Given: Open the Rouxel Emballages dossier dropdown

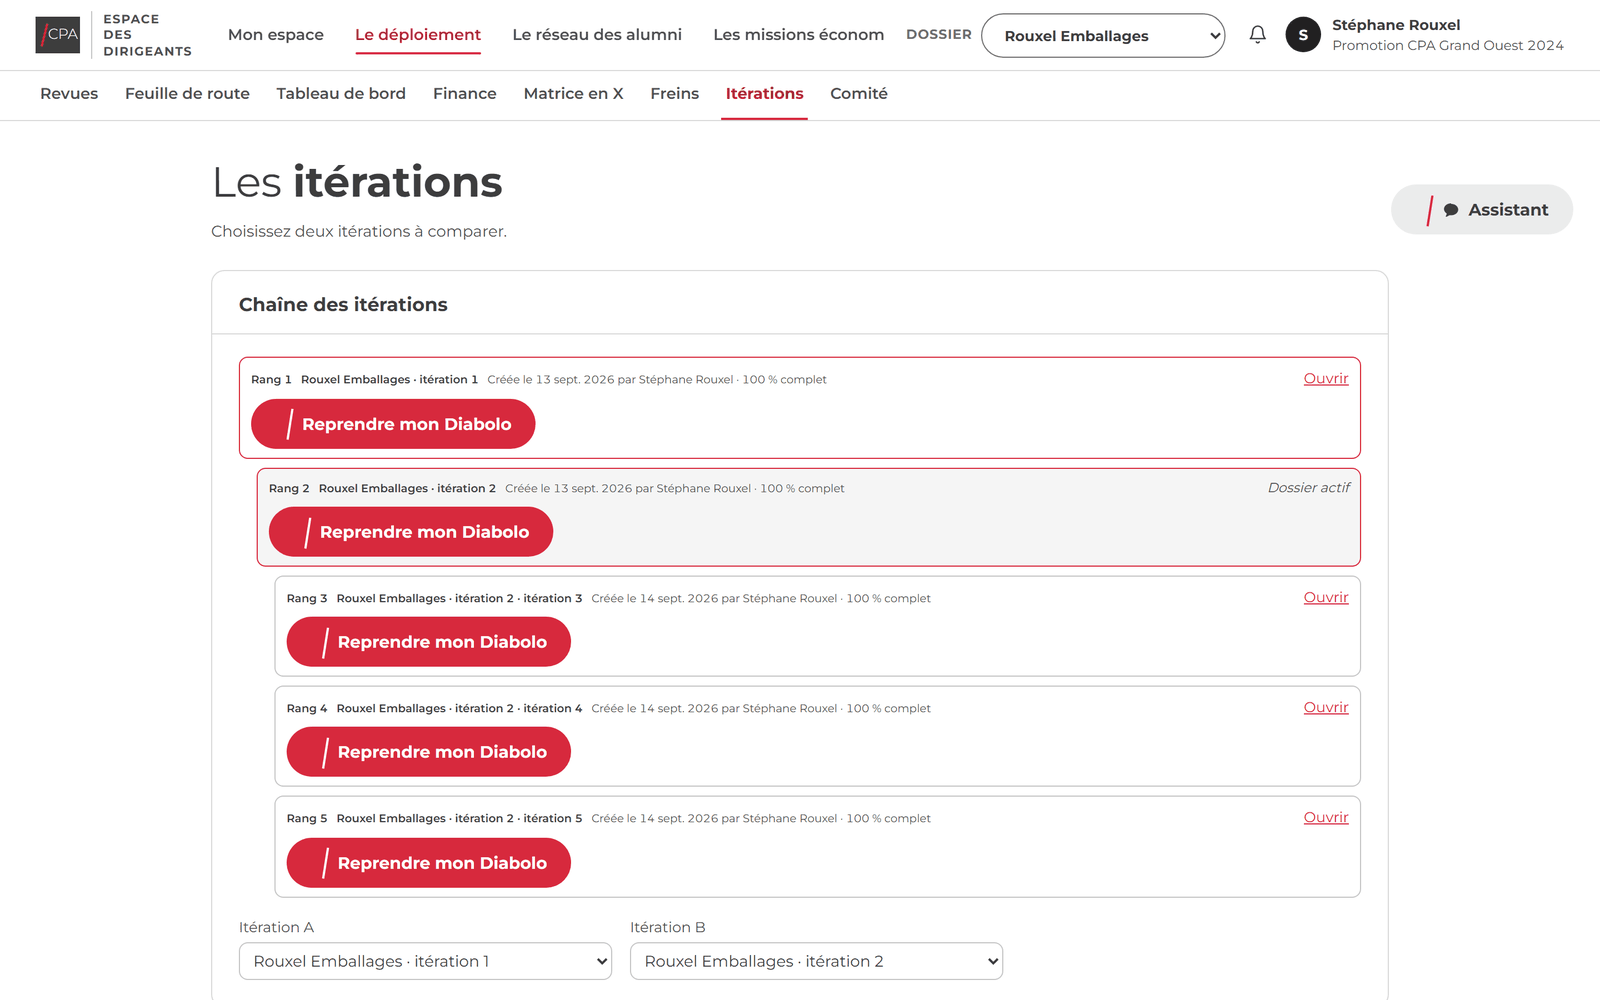Looking at the screenshot, I should 1103,36.
